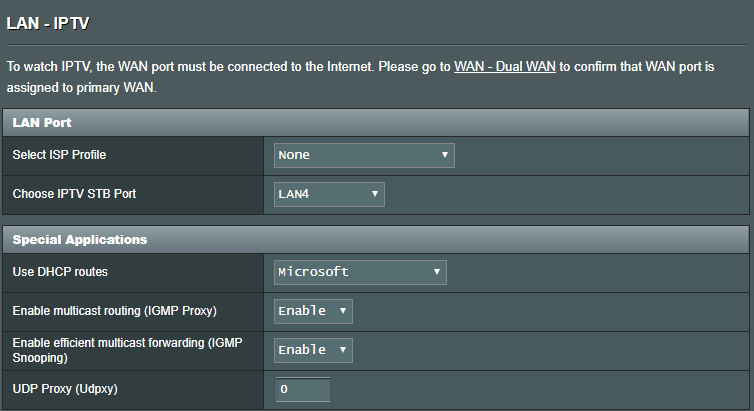Click the Enable multicast routing (IGMP Proxy) label
754x411 pixels.
coord(115,311)
